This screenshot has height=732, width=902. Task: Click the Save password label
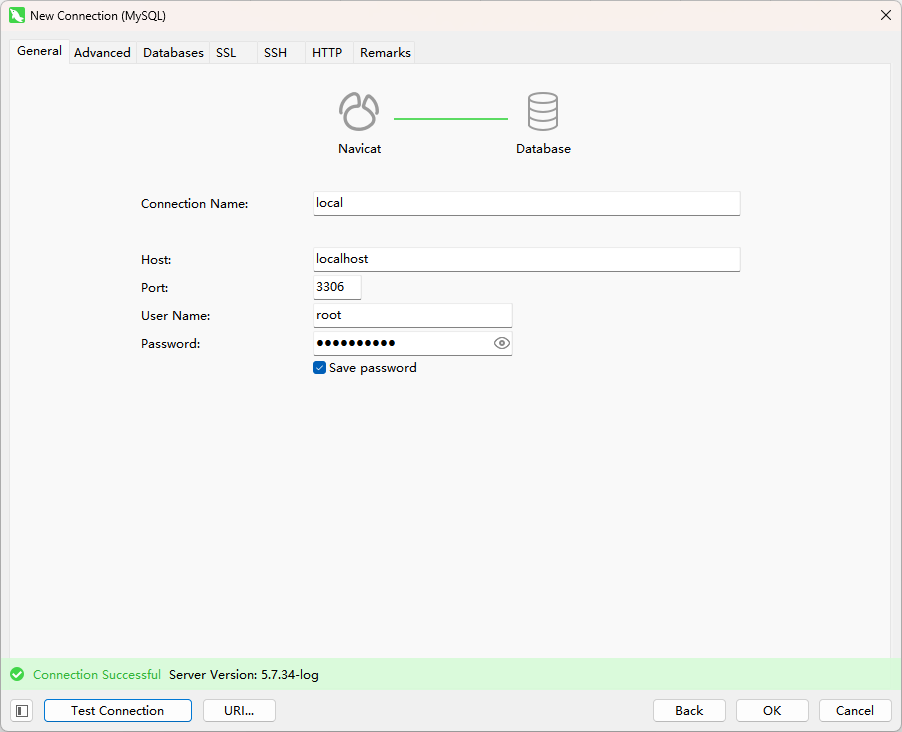click(x=373, y=368)
